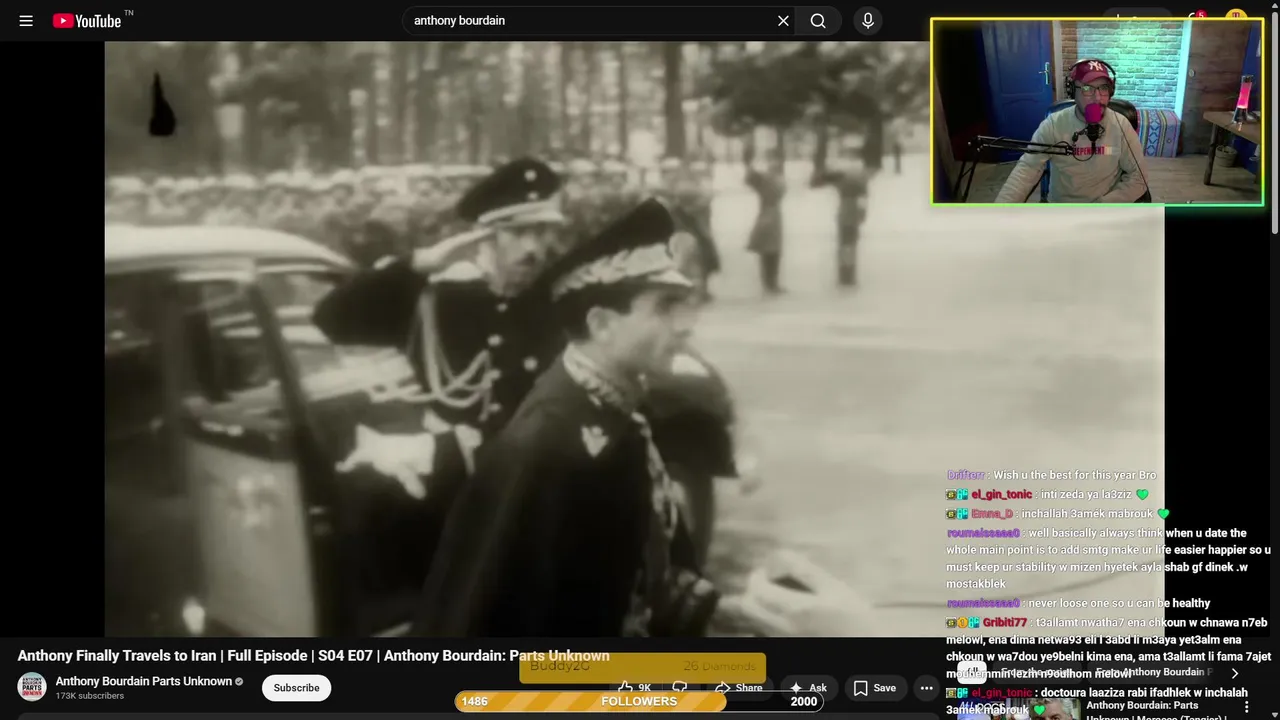Click the '173K subscribers' count
Screen dimensions: 1280x720
point(90,696)
